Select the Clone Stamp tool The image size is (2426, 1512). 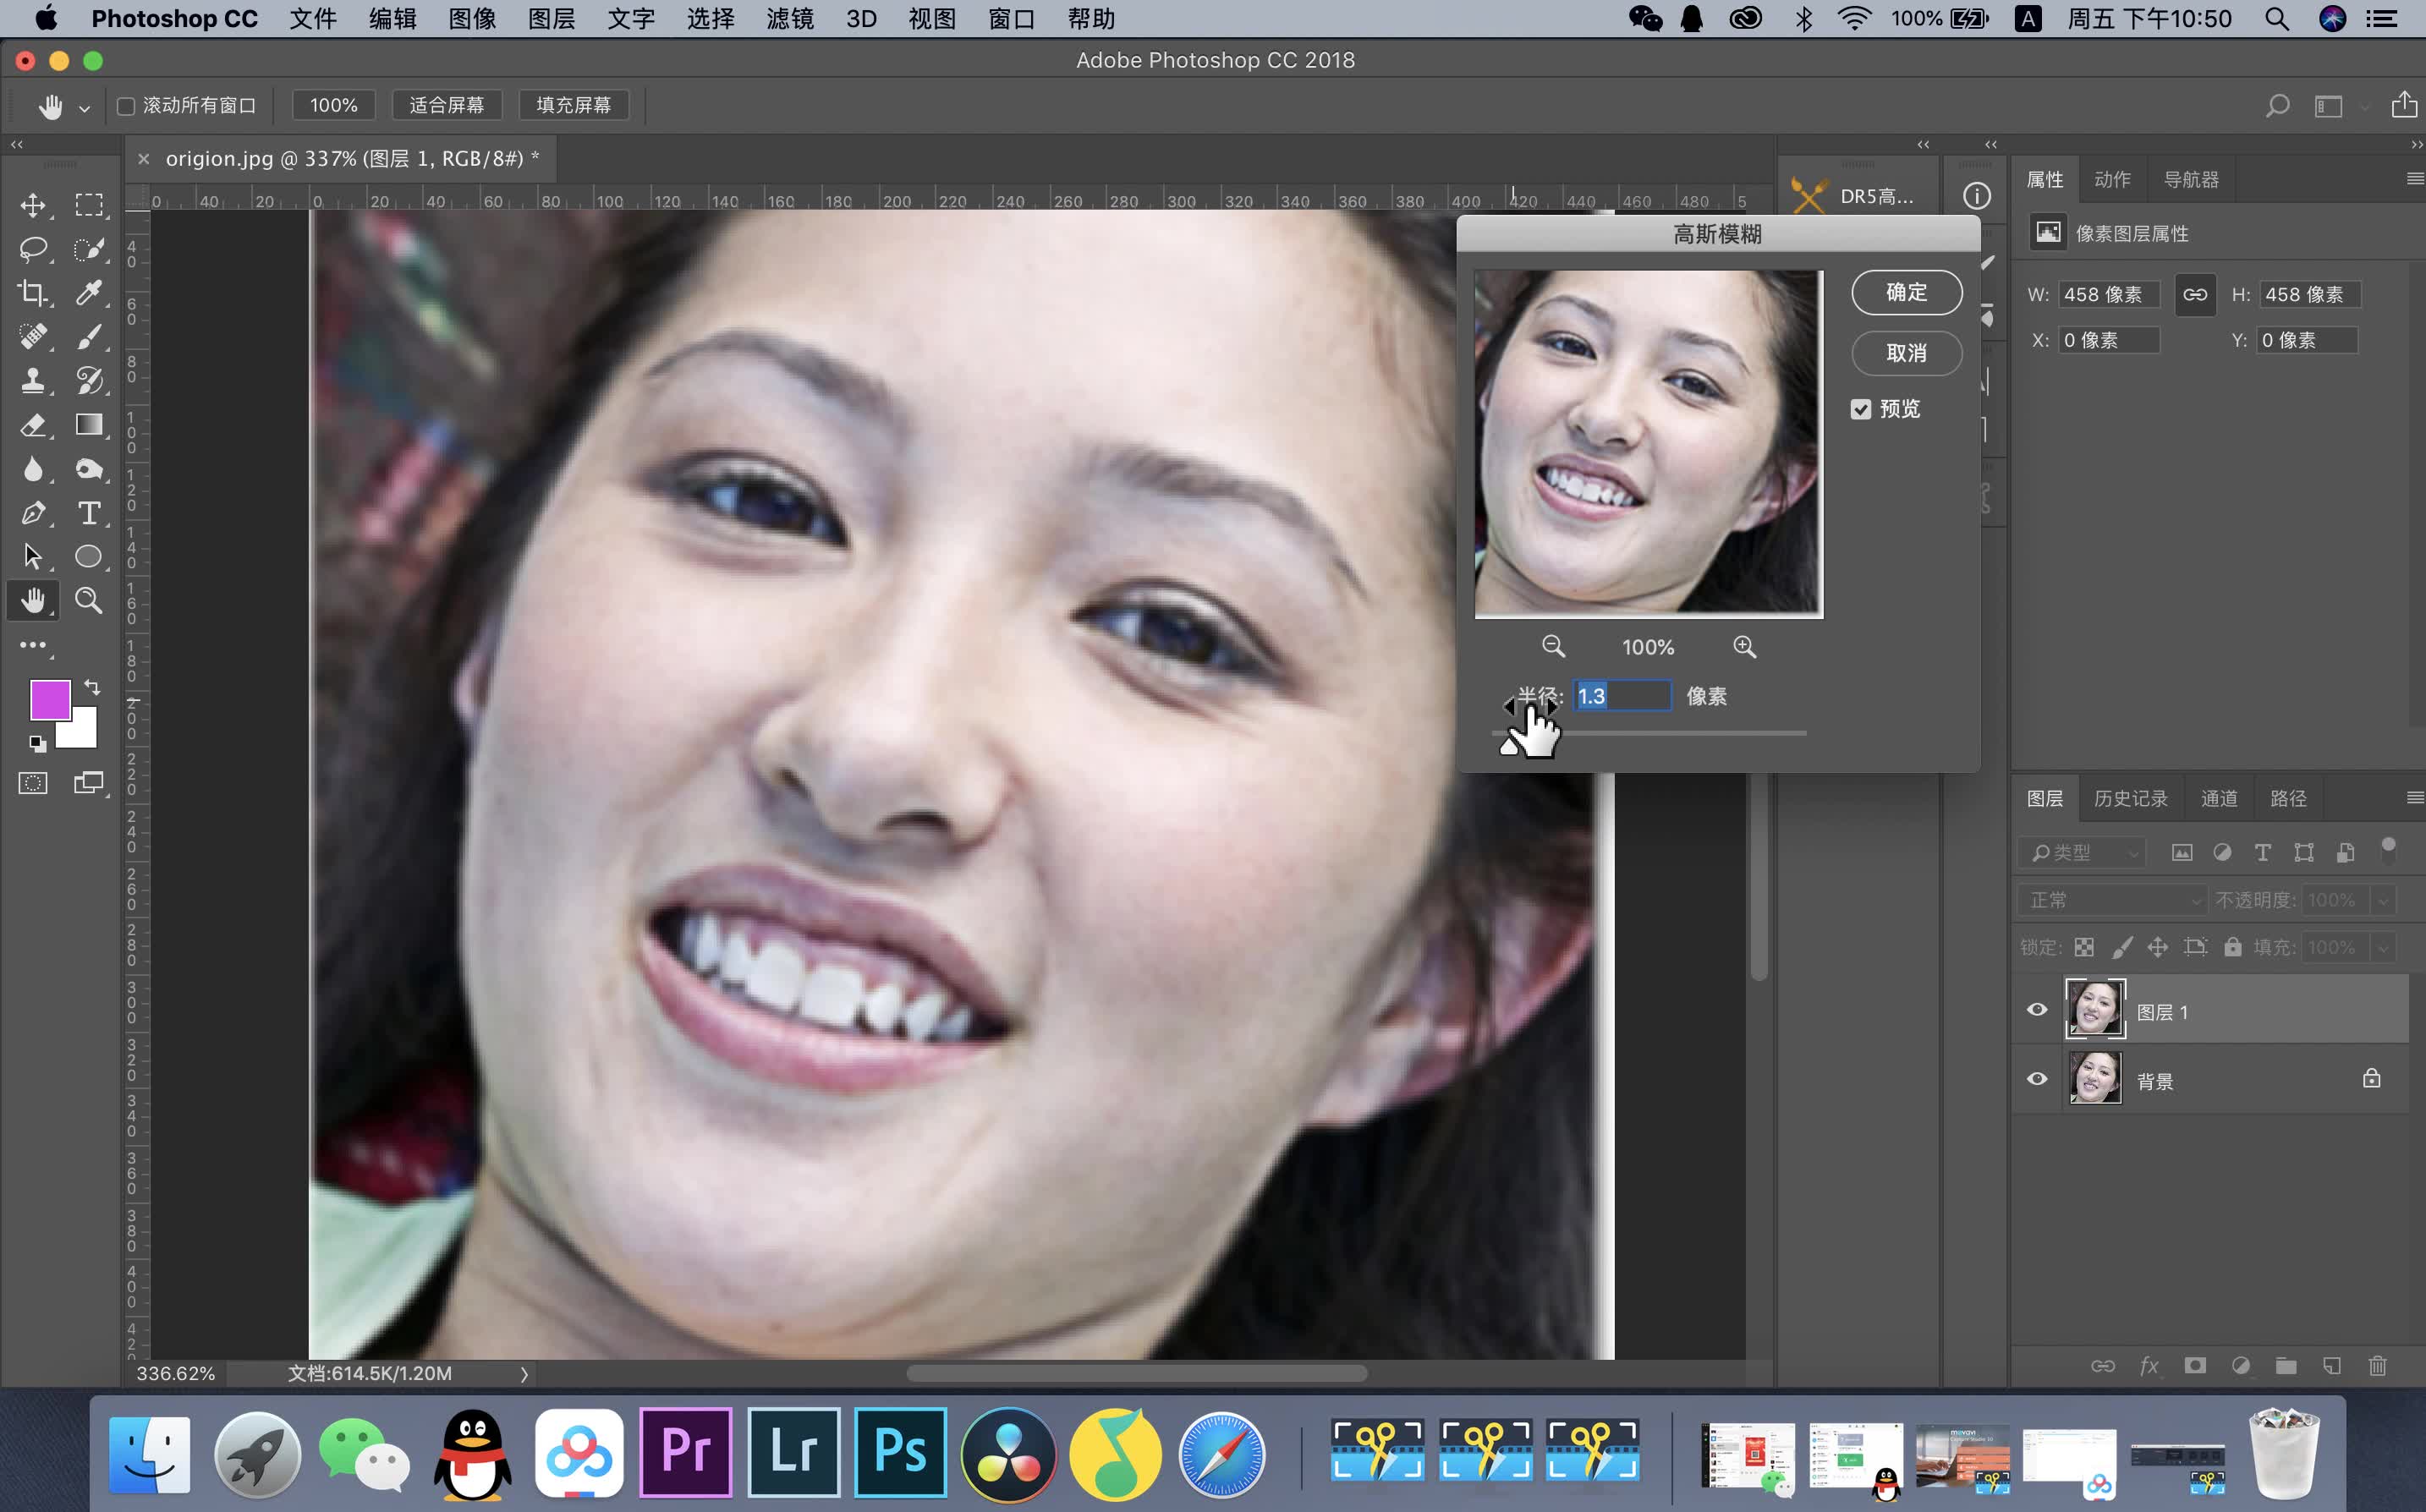(33, 381)
